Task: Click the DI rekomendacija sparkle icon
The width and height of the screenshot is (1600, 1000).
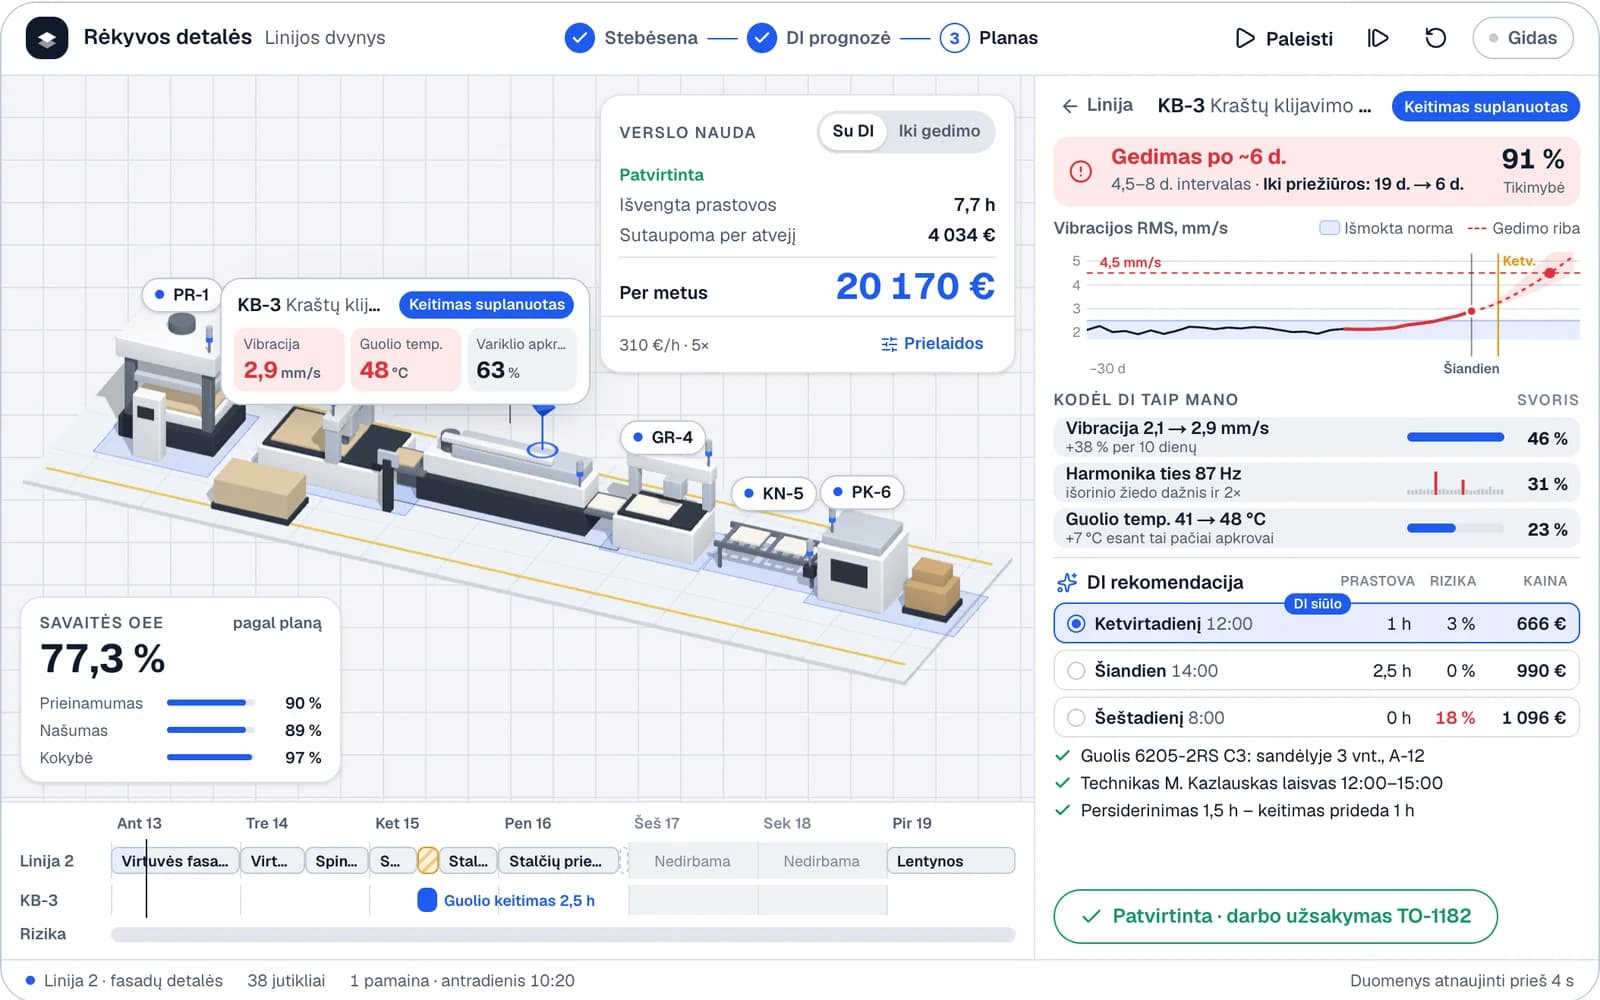Action: tap(1067, 582)
